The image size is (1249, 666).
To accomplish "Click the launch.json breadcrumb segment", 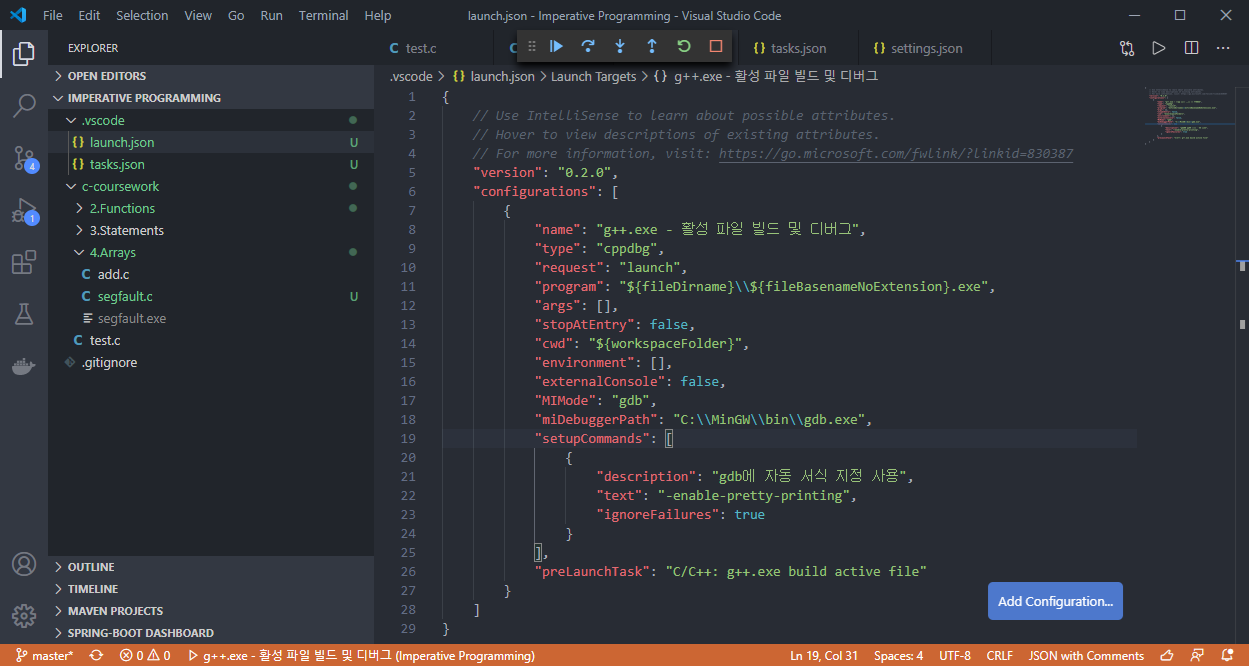I will (494, 76).
